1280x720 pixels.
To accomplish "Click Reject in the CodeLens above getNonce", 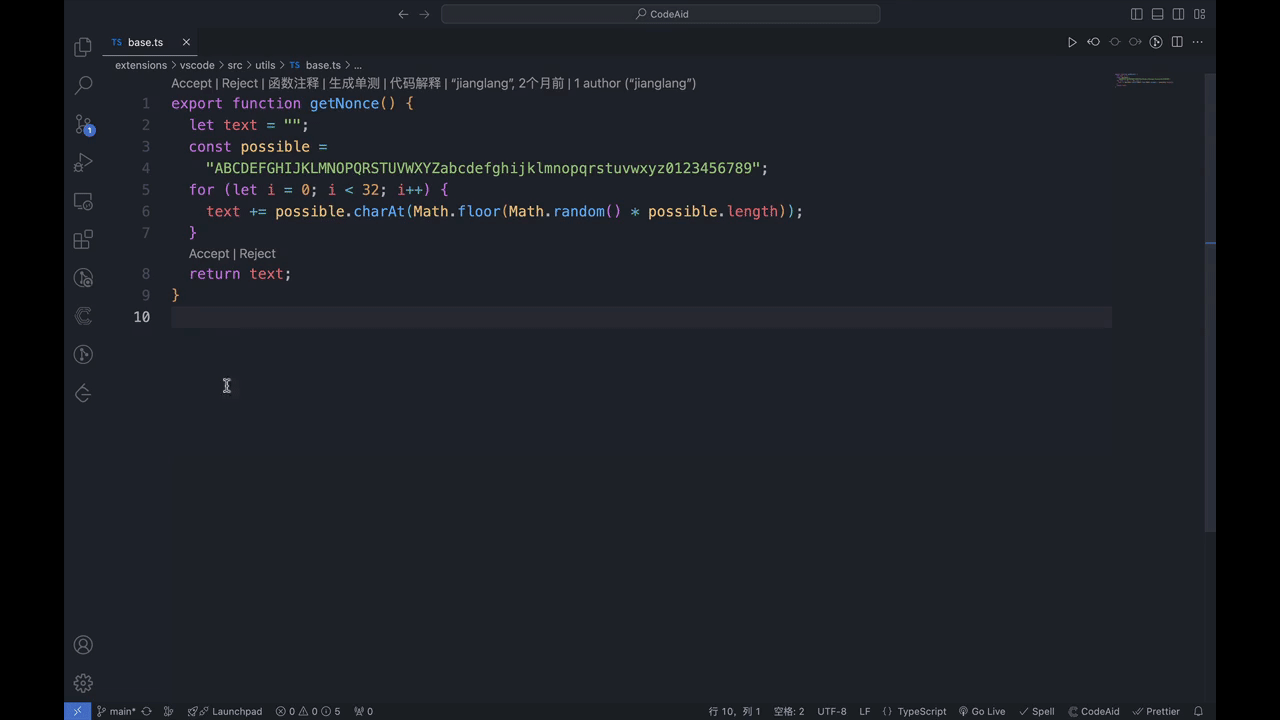I will [x=240, y=83].
